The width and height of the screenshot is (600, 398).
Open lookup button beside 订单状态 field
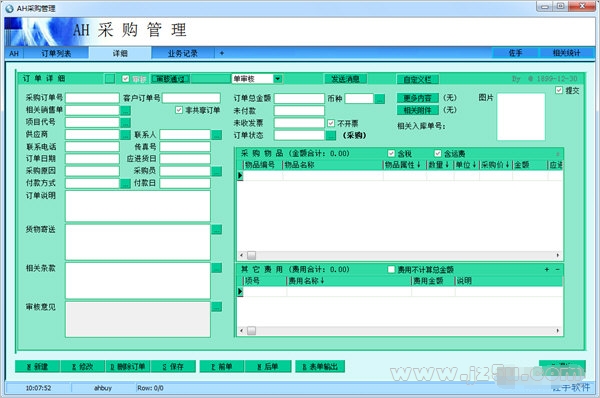[331, 135]
